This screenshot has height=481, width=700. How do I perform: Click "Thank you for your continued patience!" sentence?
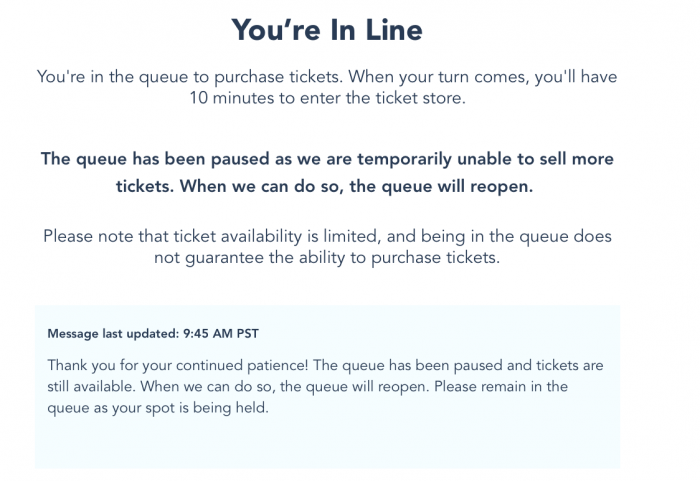click(x=178, y=365)
